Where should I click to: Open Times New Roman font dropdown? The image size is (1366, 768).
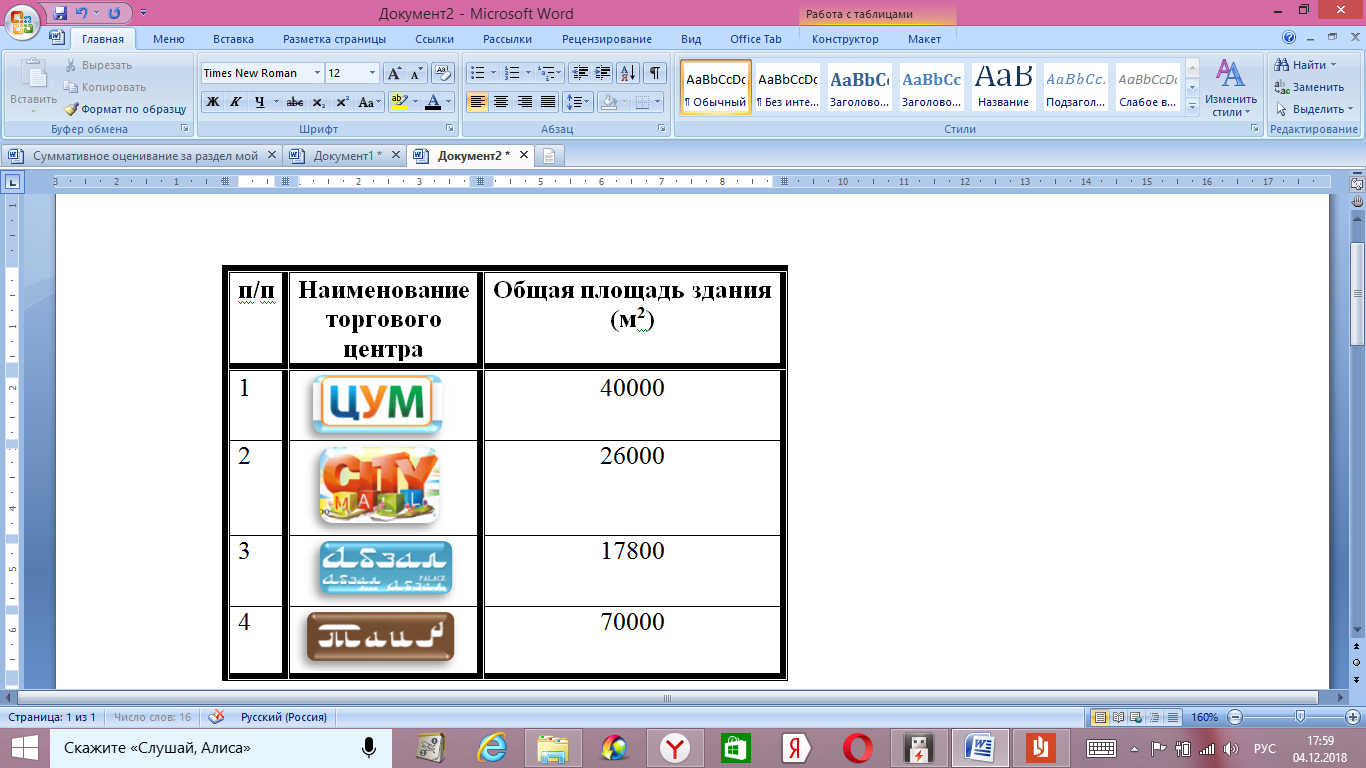(x=317, y=73)
